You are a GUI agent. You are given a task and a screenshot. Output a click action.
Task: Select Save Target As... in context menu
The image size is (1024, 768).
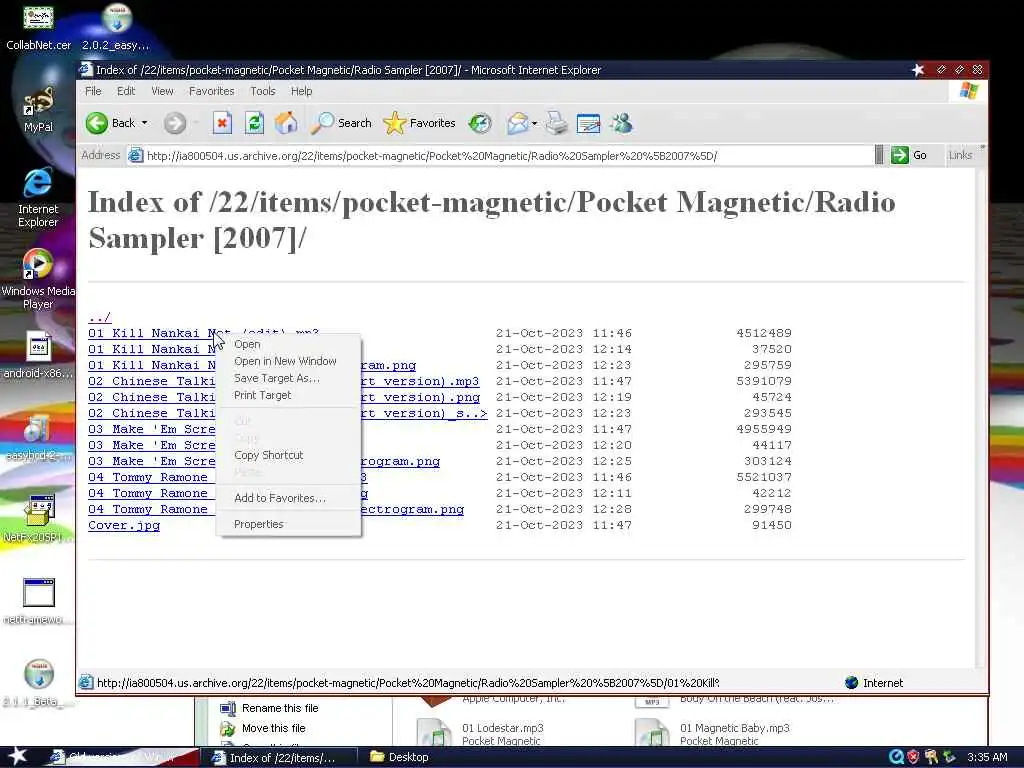[x=288, y=378]
